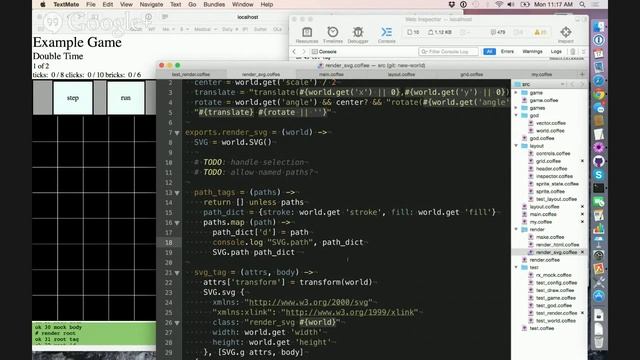Collapse the render folder in file browser
640x360 pixels.
coord(516,229)
